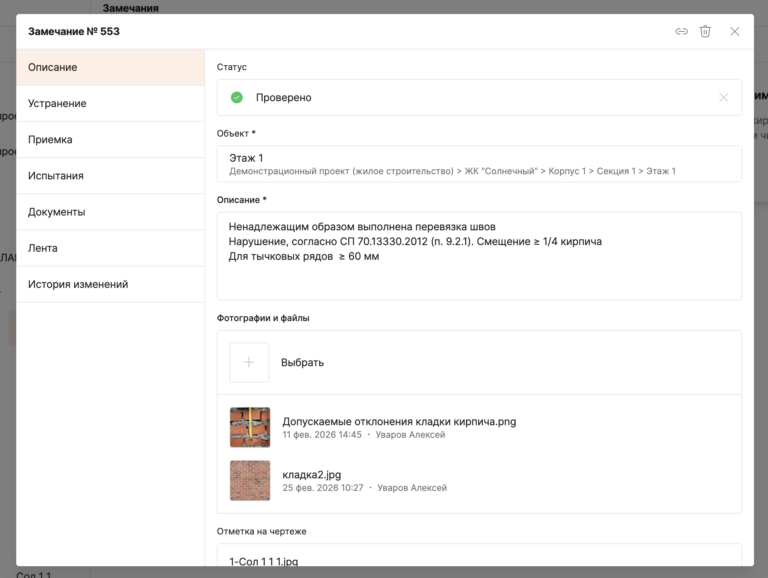Close the remark dialog
The width and height of the screenshot is (768, 578).
pyautogui.click(x=735, y=31)
